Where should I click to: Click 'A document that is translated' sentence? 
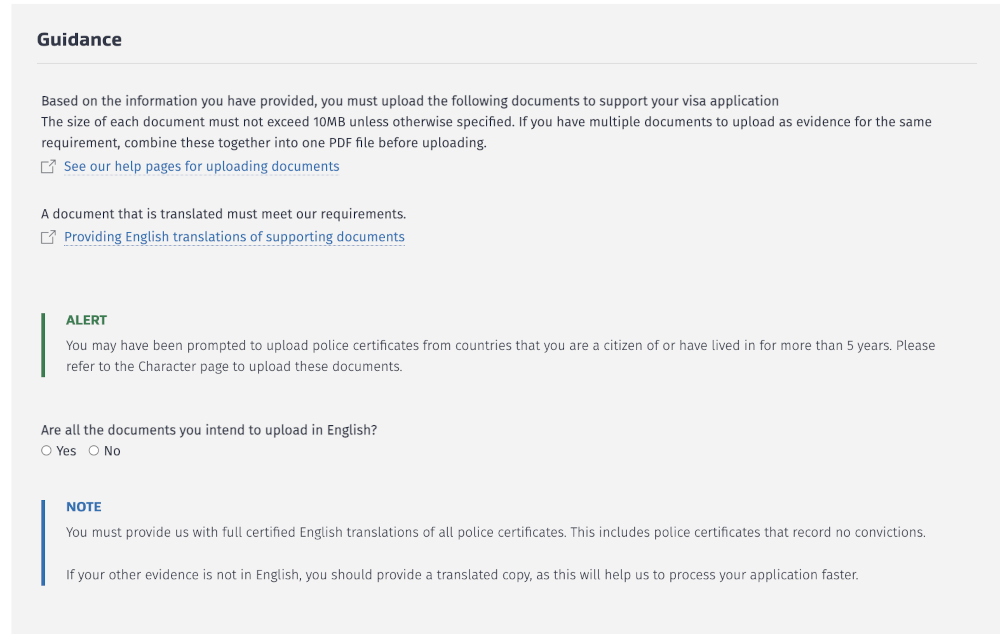point(223,214)
